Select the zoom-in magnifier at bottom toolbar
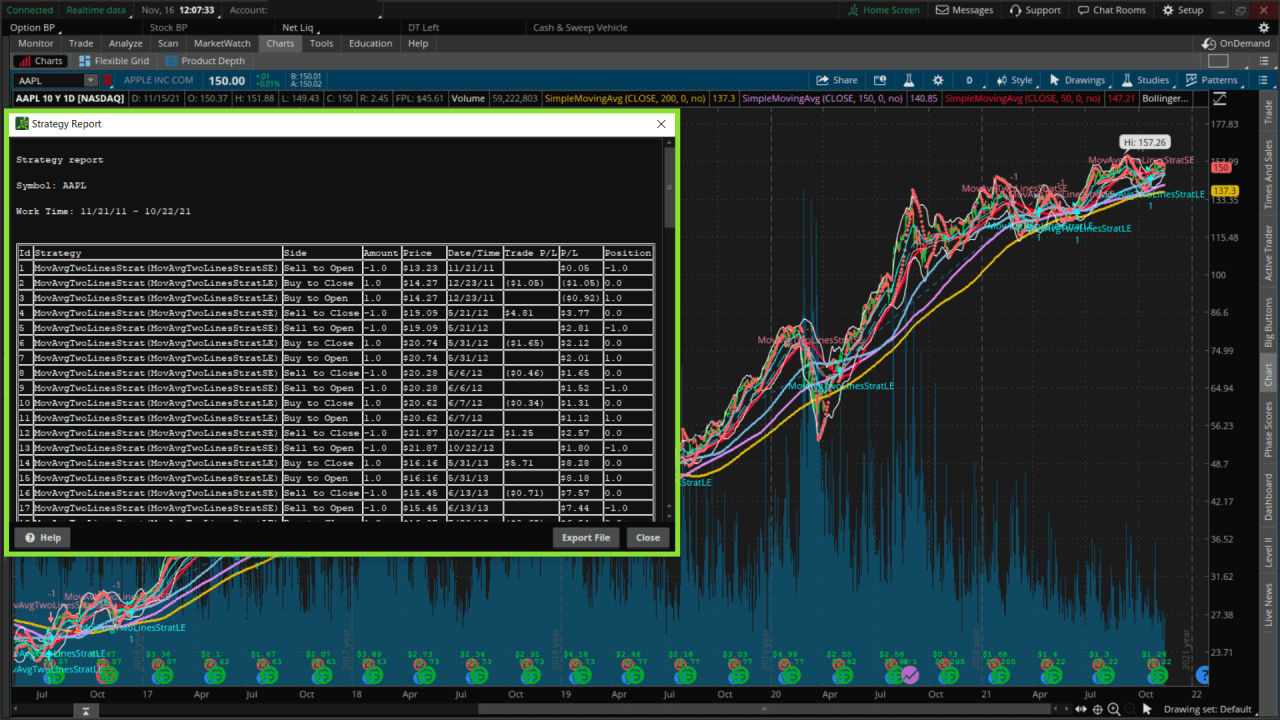 point(1113,708)
